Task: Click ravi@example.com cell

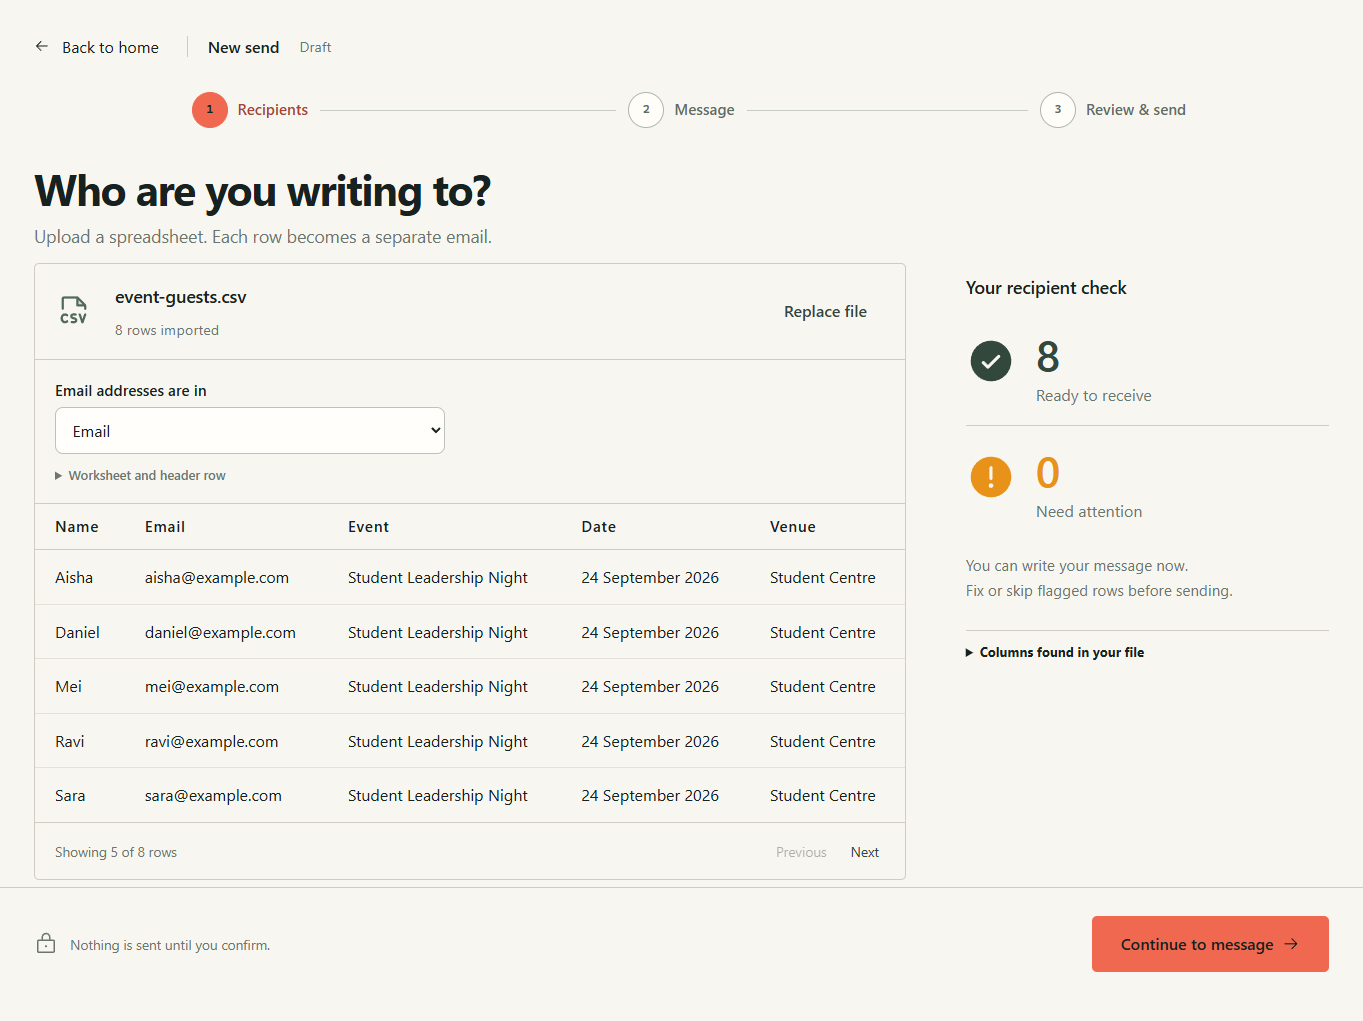Action: pos(212,742)
